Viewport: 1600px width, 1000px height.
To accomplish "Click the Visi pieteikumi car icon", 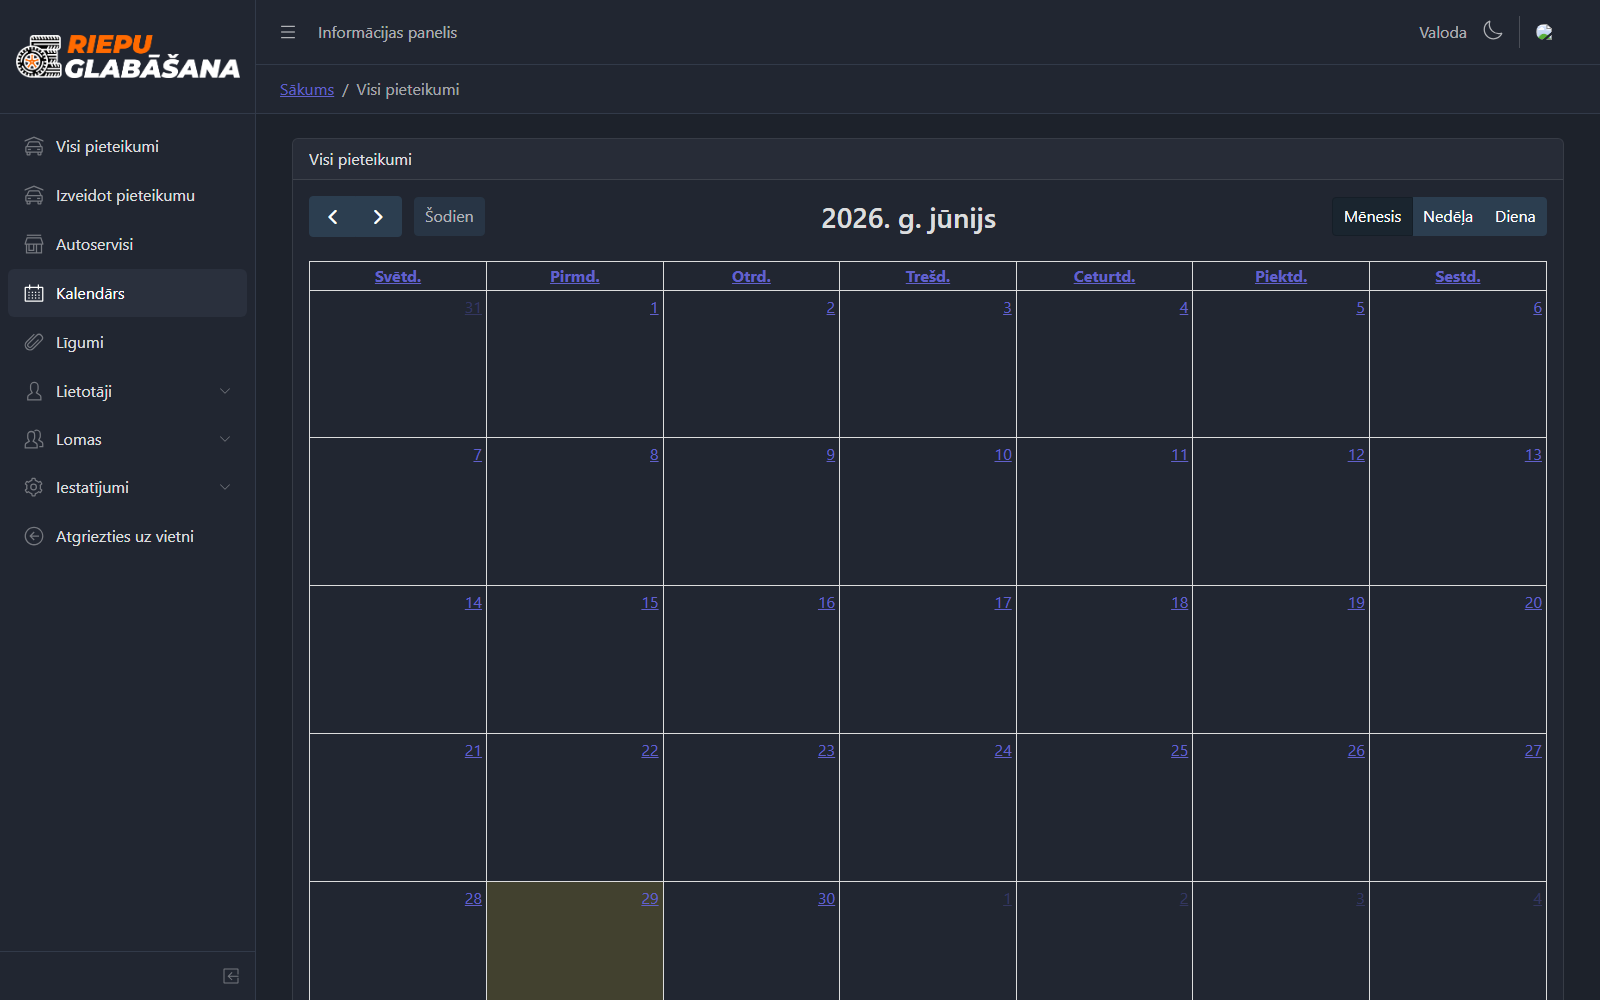I will 34,147.
